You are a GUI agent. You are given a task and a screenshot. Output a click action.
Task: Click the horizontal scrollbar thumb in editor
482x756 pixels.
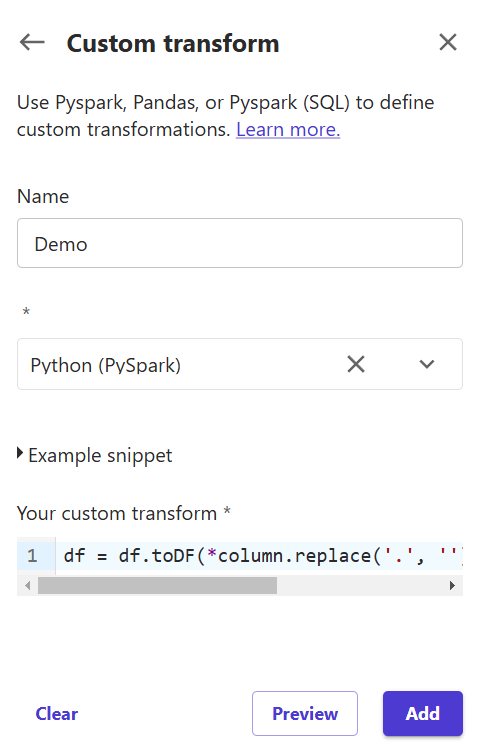coord(158,586)
